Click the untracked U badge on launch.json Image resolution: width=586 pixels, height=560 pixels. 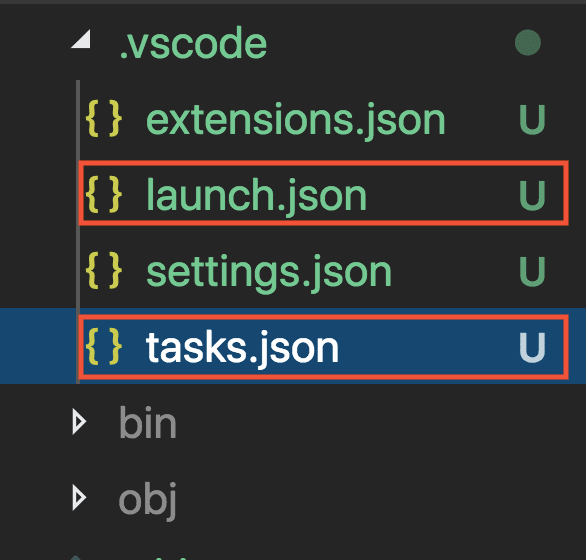click(x=532, y=195)
